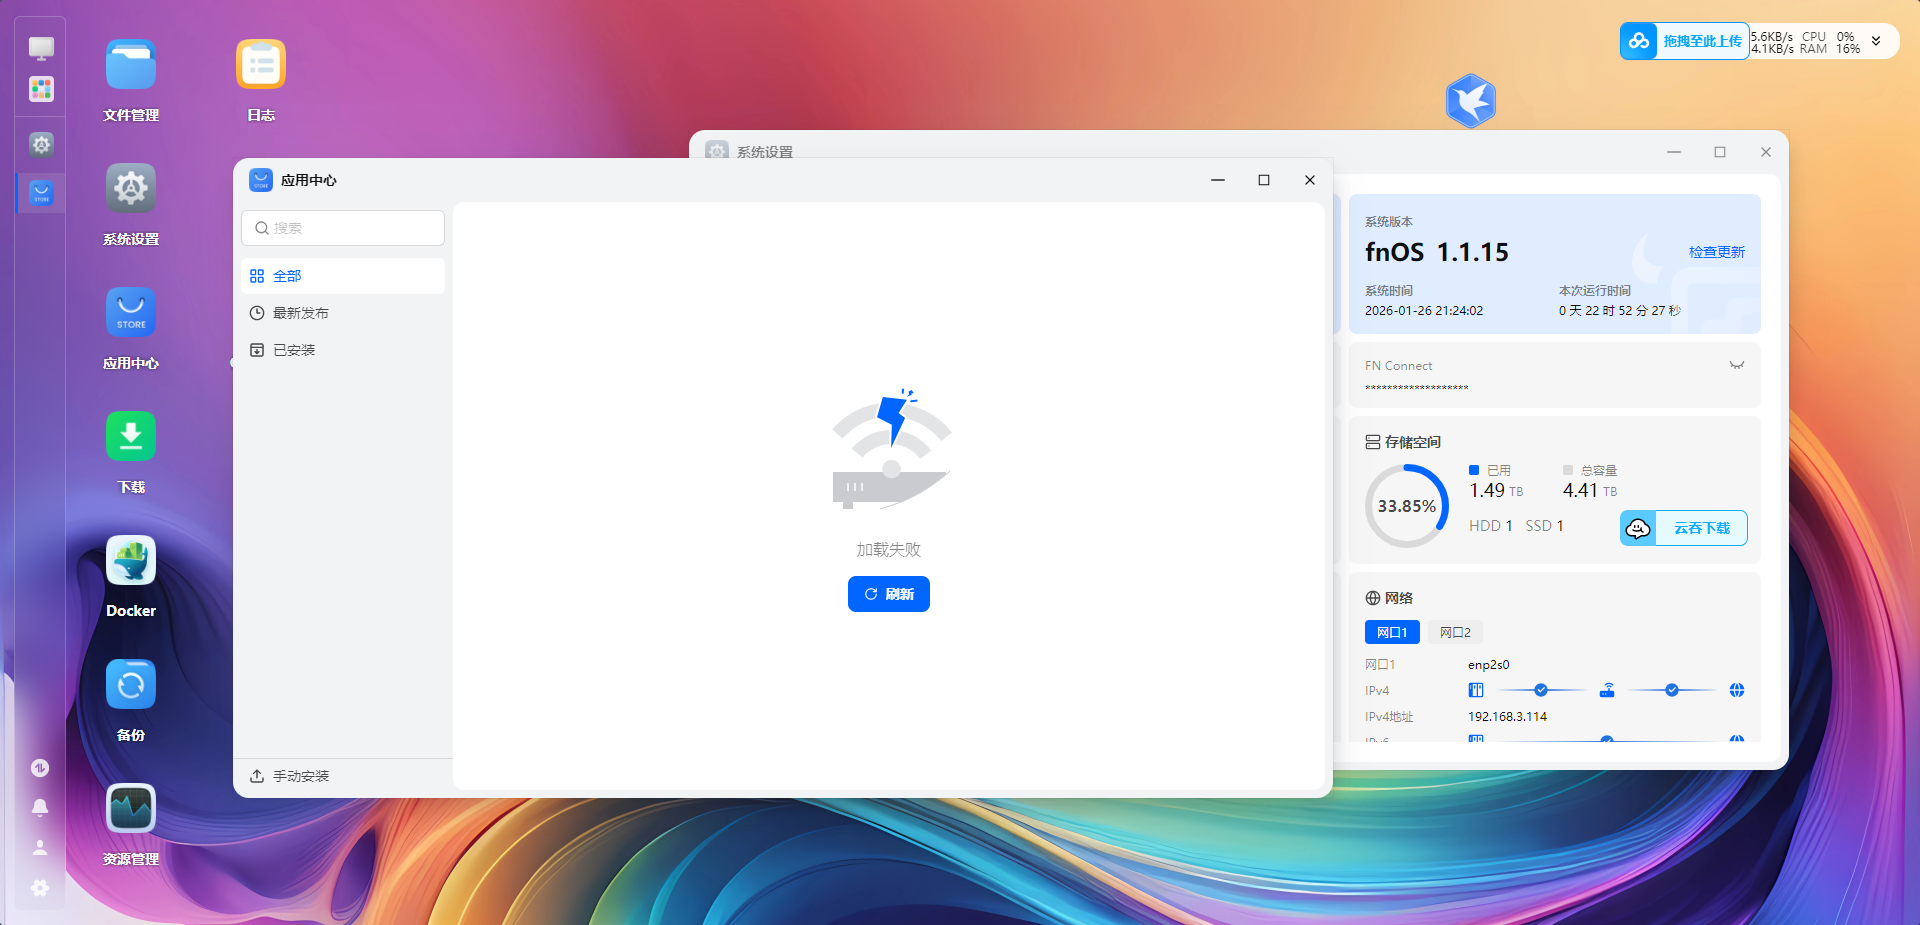The image size is (1920, 925).
Task: Open the activity pulse icon in the dock
Action: tap(40, 768)
